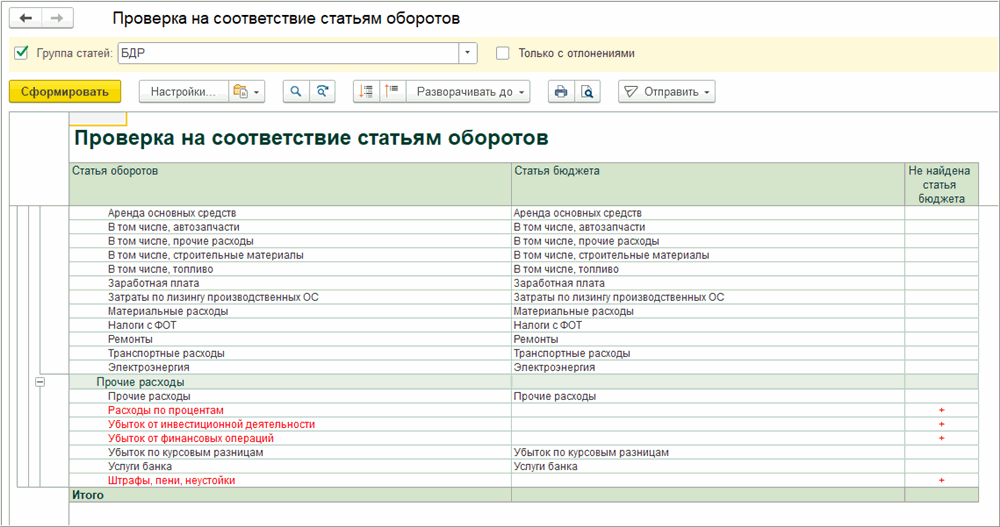Viewport: 1000px width, 527px height.
Task: Click the magnifier search icon
Action: click(296, 92)
